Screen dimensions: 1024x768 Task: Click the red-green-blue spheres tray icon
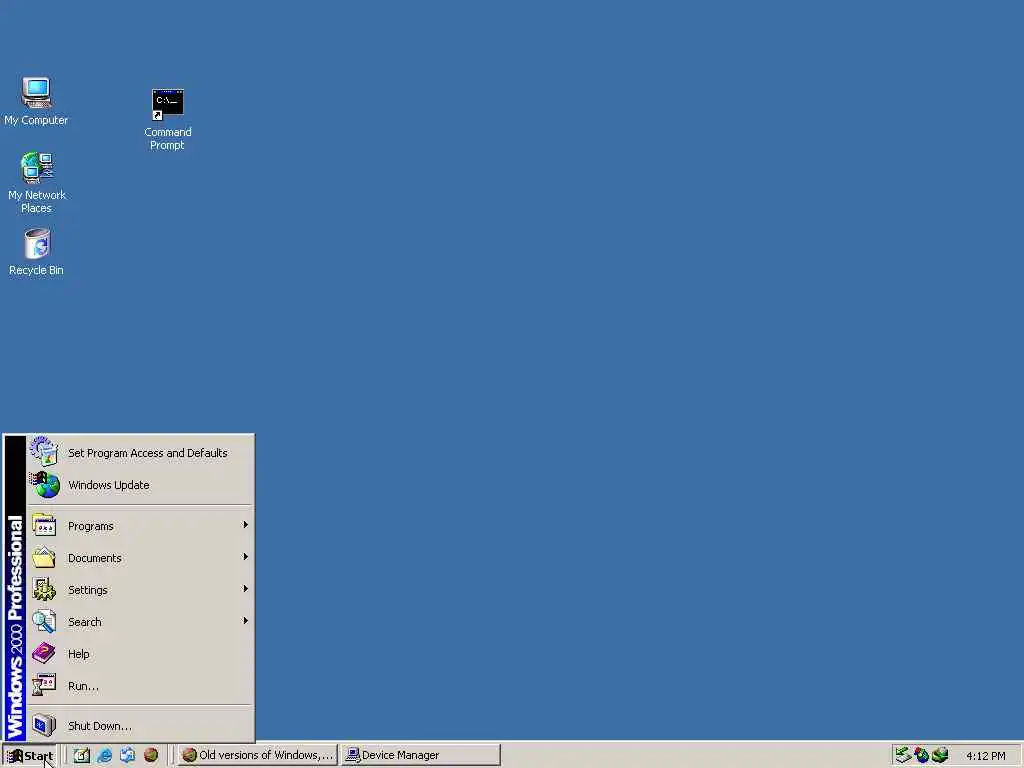pyautogui.click(x=921, y=755)
